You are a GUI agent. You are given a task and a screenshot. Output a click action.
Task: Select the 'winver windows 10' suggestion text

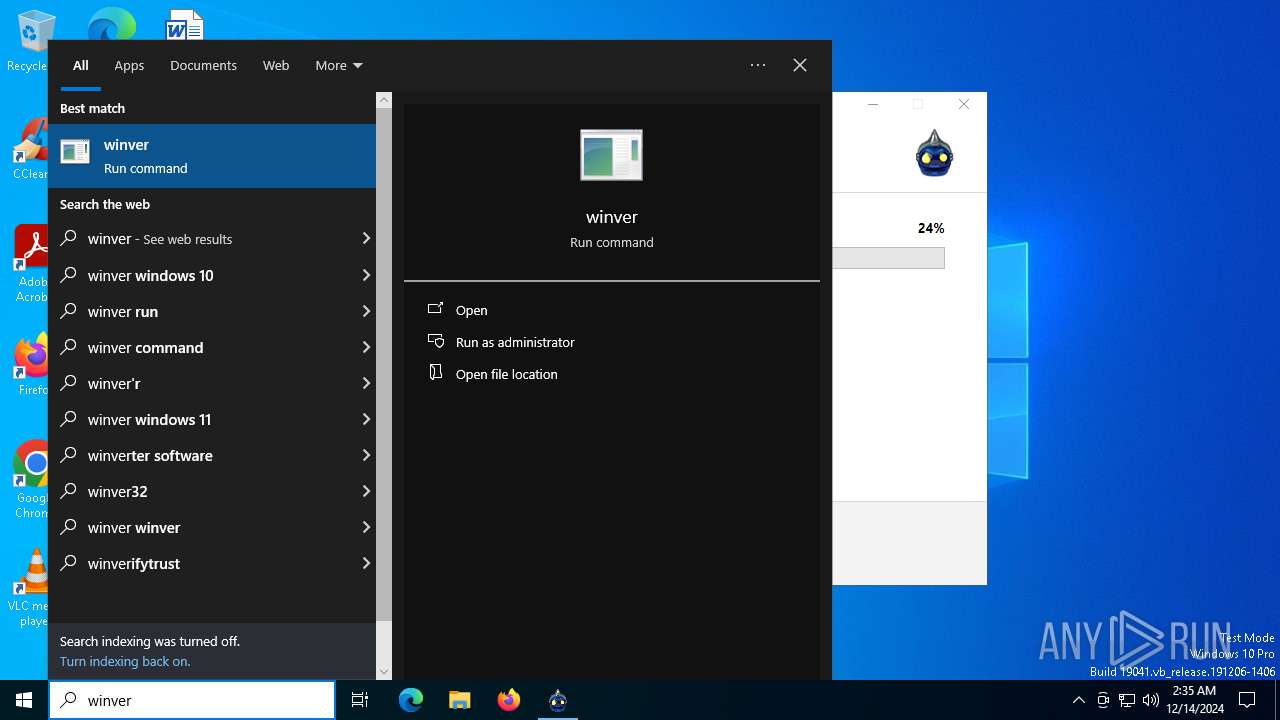coord(150,275)
